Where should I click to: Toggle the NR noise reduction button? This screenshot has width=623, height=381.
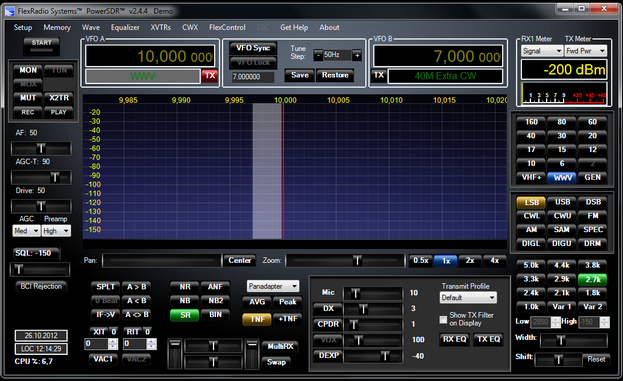(x=185, y=287)
